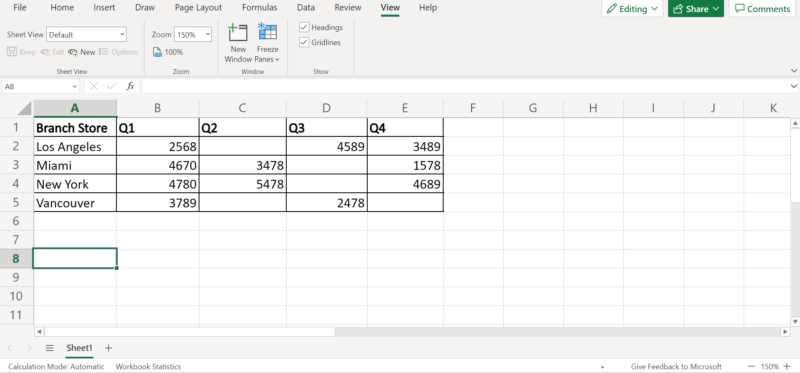
Task: Select the cell containing 1578
Action: 405,165
